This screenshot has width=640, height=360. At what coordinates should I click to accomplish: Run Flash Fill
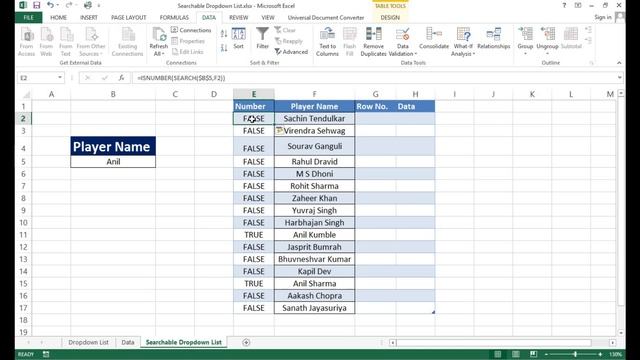click(x=349, y=41)
